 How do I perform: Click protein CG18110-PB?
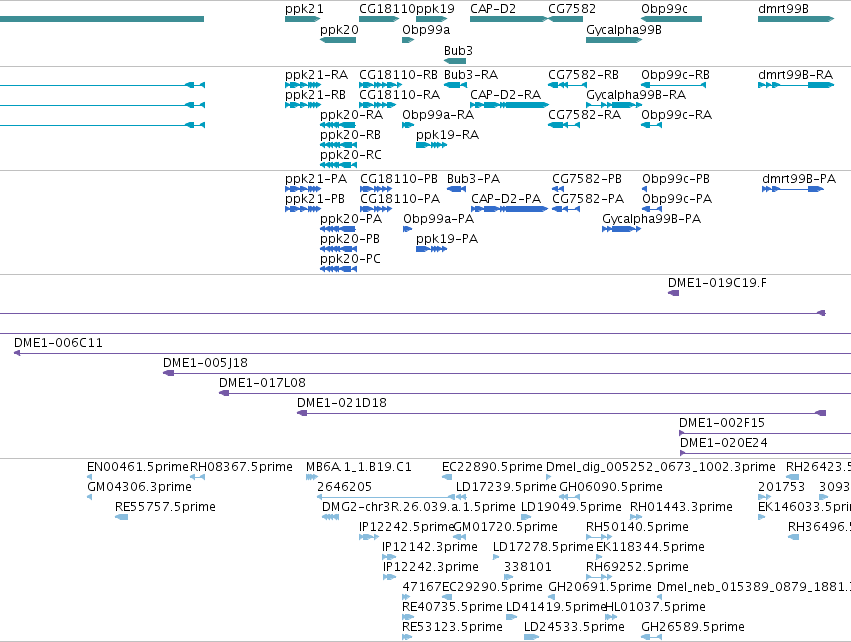(399, 179)
